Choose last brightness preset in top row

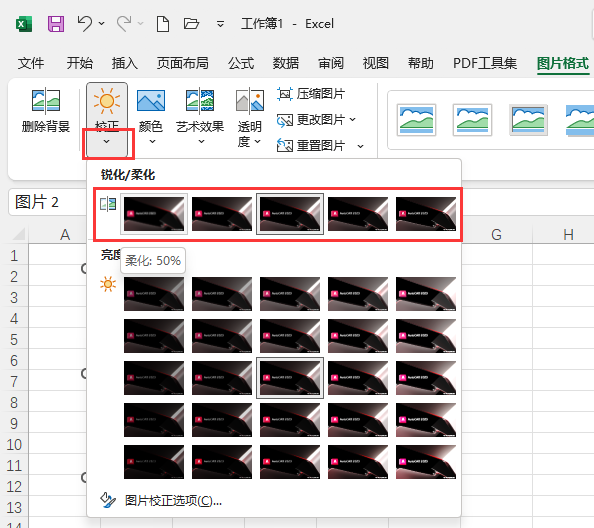[x=426, y=294]
